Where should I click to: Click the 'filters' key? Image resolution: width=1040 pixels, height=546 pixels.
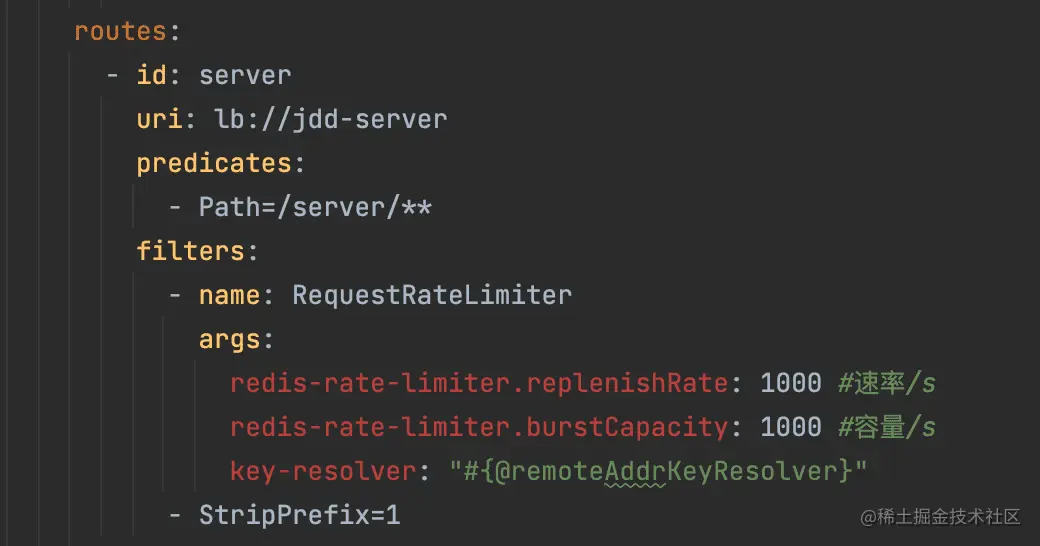click(190, 251)
